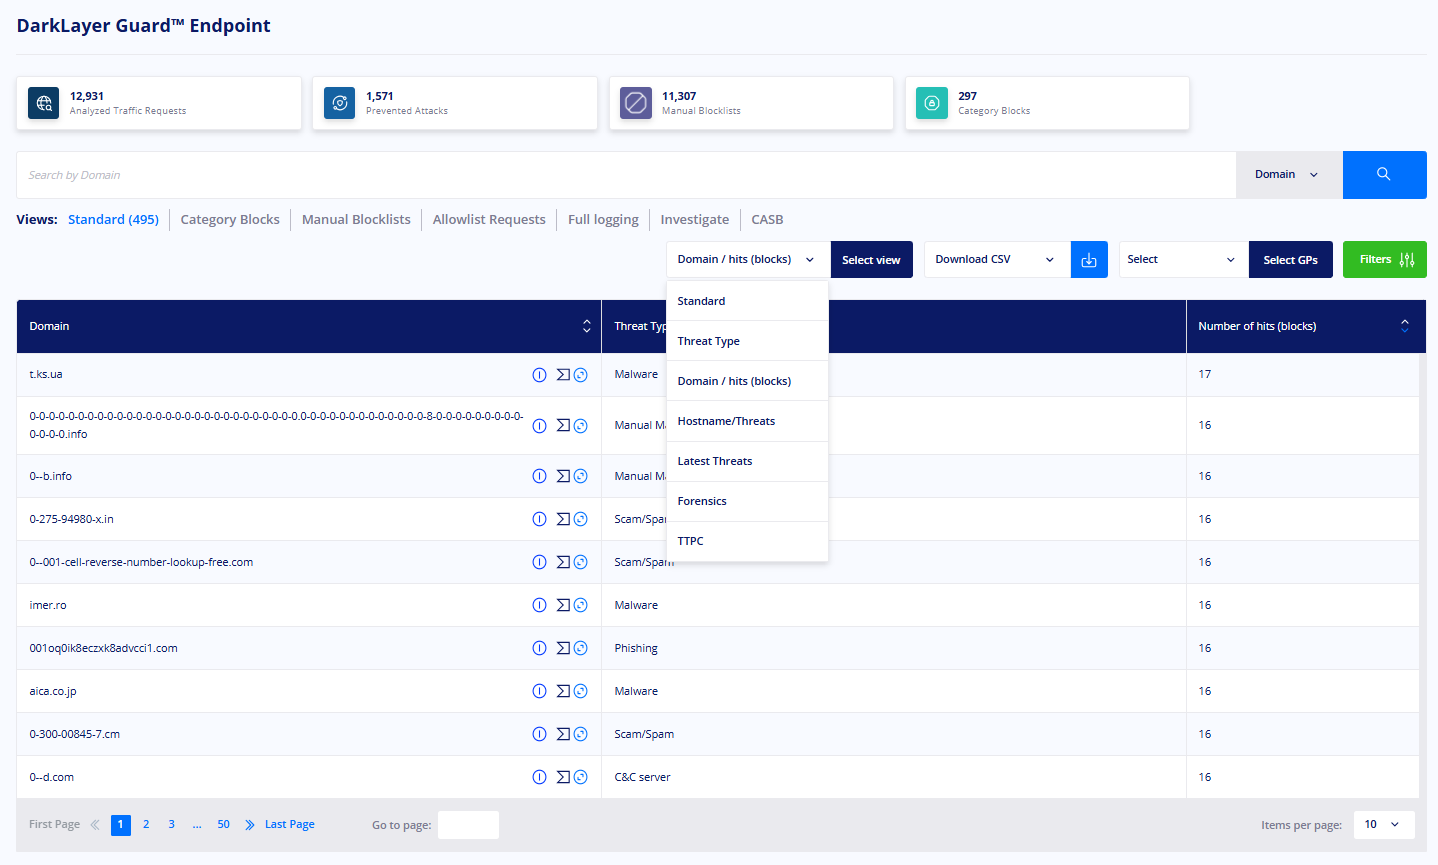1438x865 pixels.
Task: Click the sigma icon in t.ks.ua row
Action: (x=563, y=375)
